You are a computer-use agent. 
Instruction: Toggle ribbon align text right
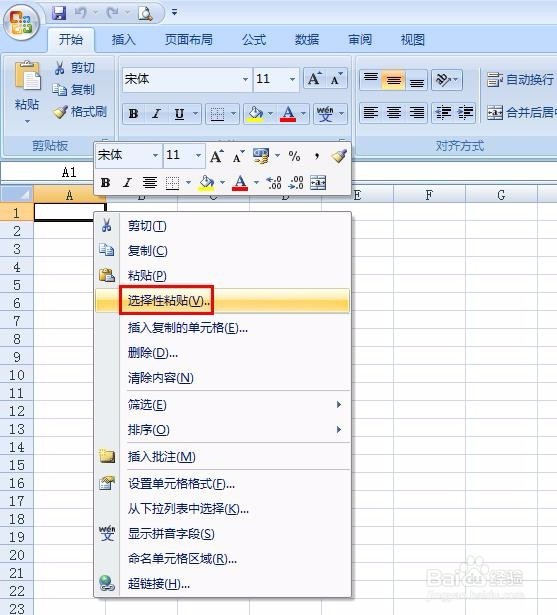click(417, 113)
